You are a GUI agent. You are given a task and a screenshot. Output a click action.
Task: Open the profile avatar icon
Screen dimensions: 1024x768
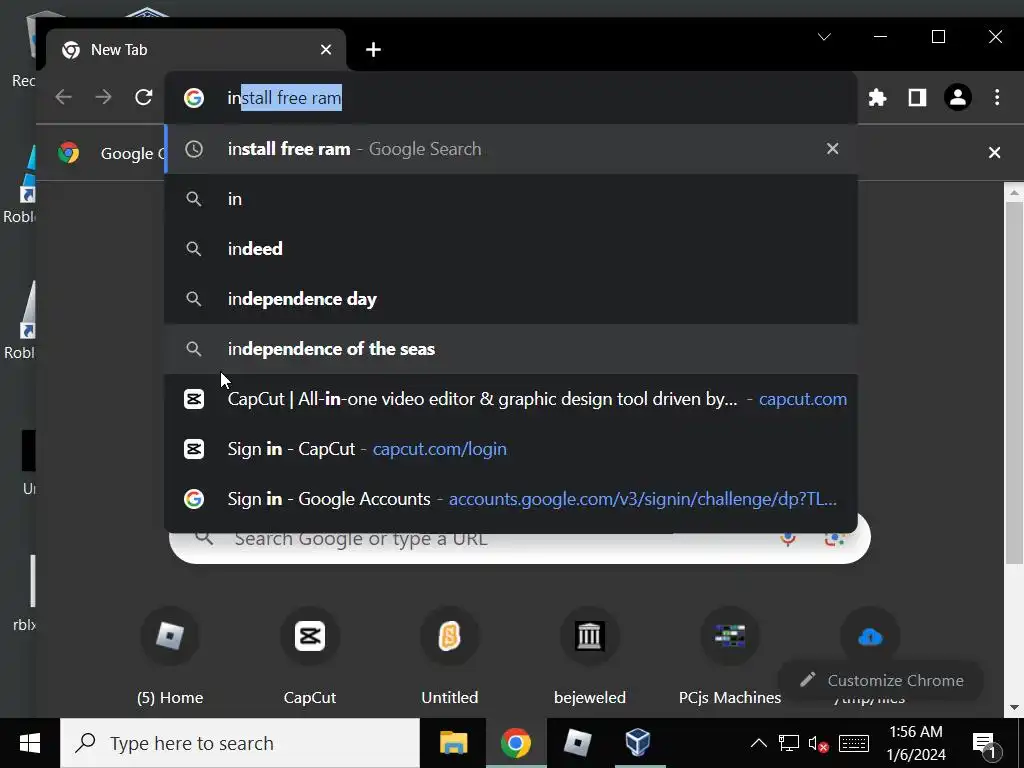957,98
